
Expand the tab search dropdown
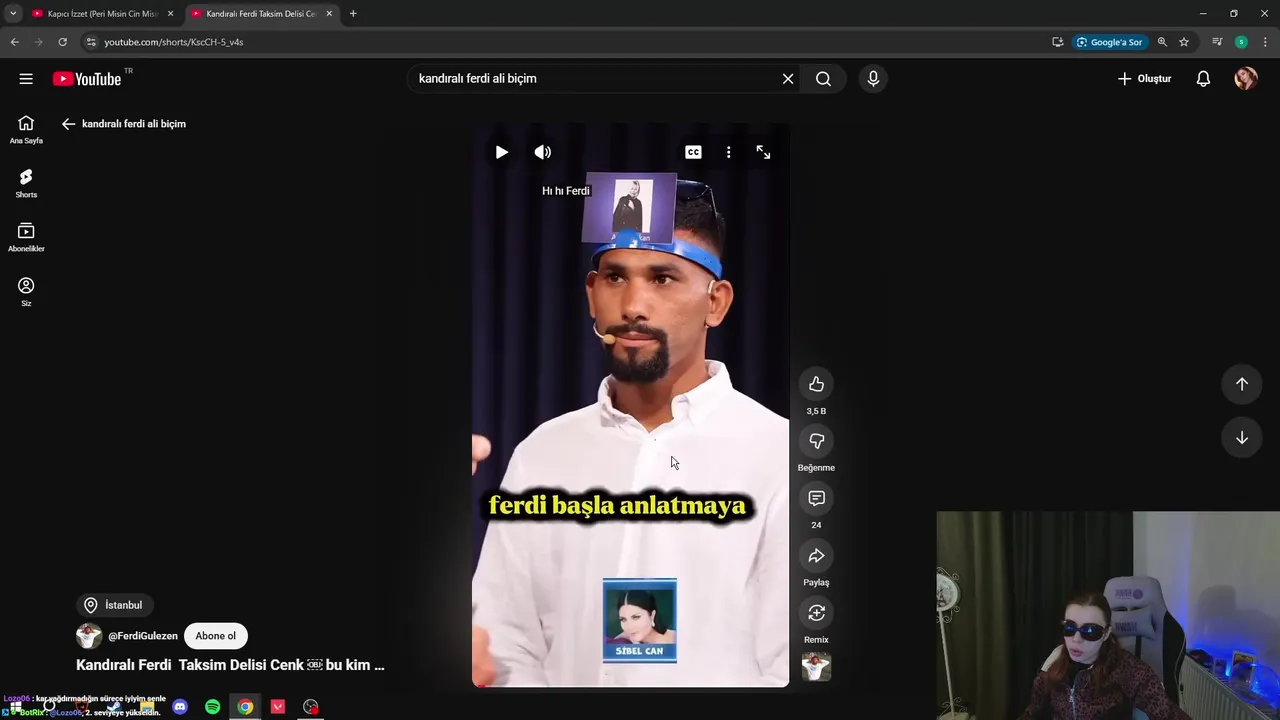tap(13, 14)
